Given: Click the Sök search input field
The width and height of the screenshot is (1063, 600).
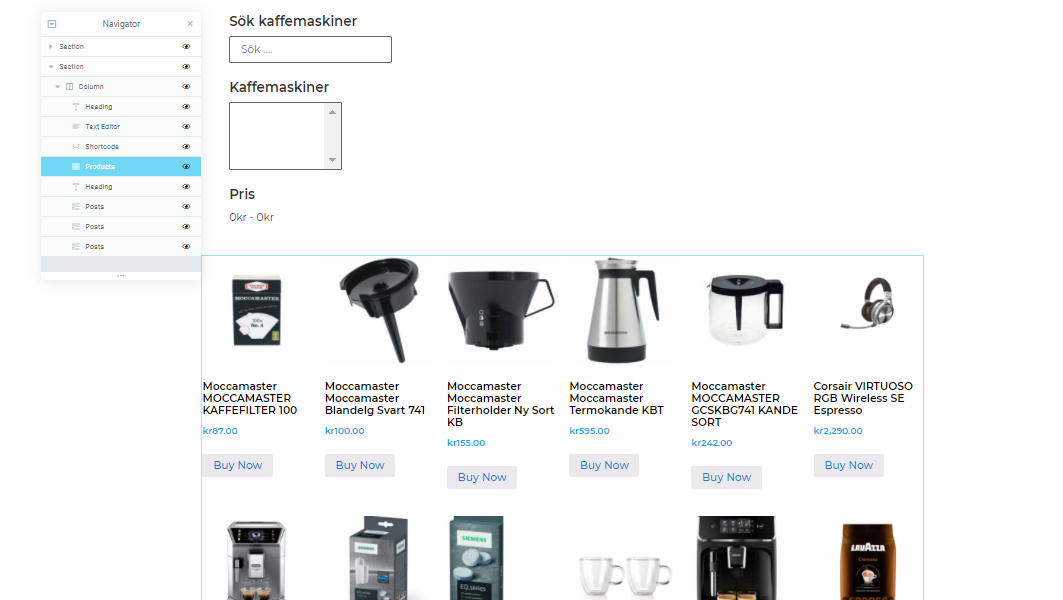Looking at the screenshot, I should click(310, 49).
